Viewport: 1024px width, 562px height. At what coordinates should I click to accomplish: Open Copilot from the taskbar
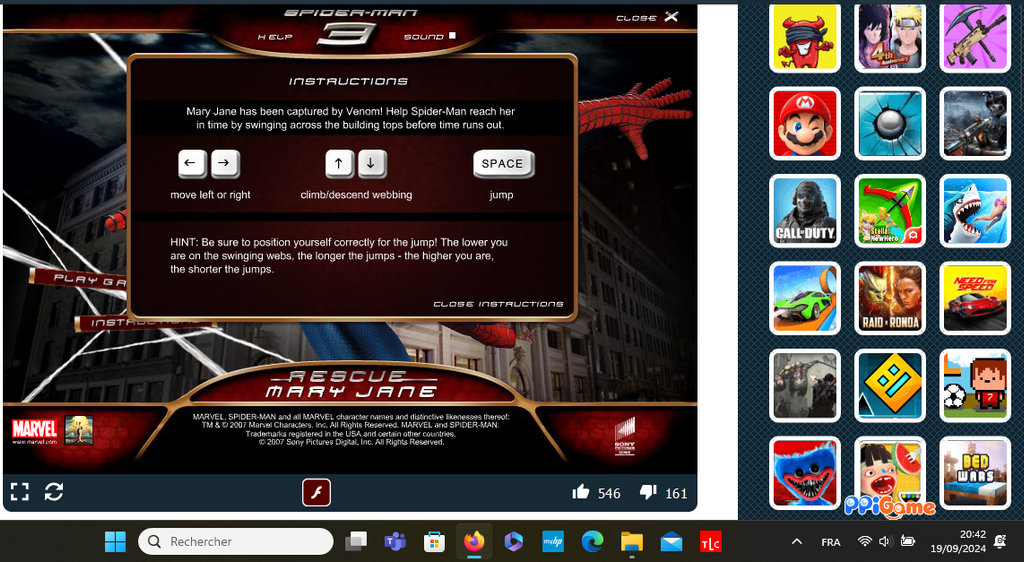(x=513, y=541)
